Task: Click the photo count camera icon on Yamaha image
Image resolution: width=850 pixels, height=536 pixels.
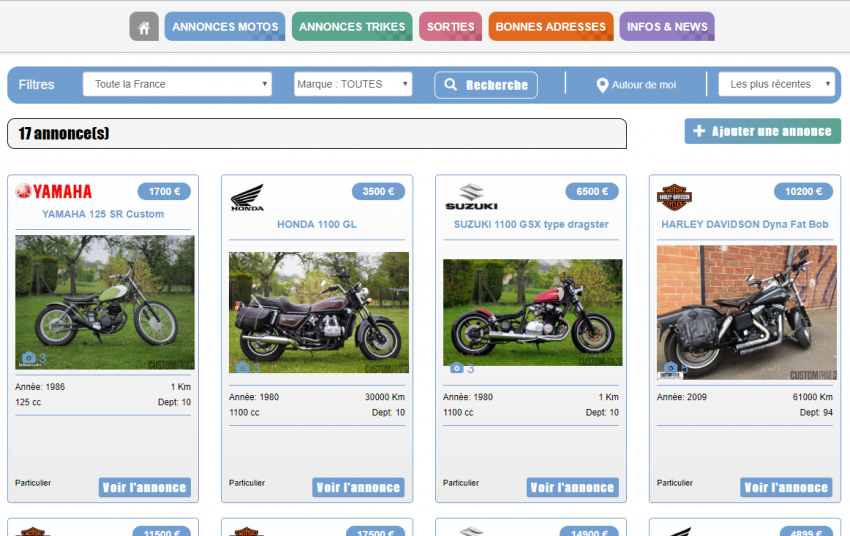Action: pyautogui.click(x=29, y=358)
